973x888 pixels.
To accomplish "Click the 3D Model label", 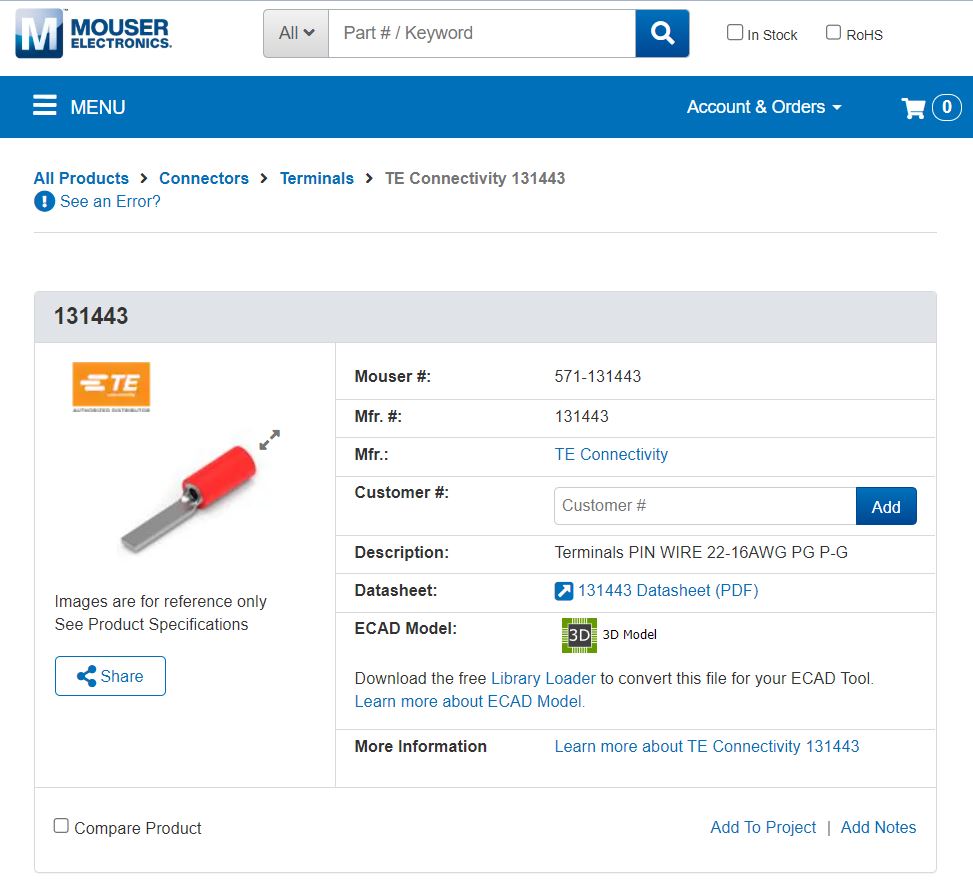I will tap(629, 635).
